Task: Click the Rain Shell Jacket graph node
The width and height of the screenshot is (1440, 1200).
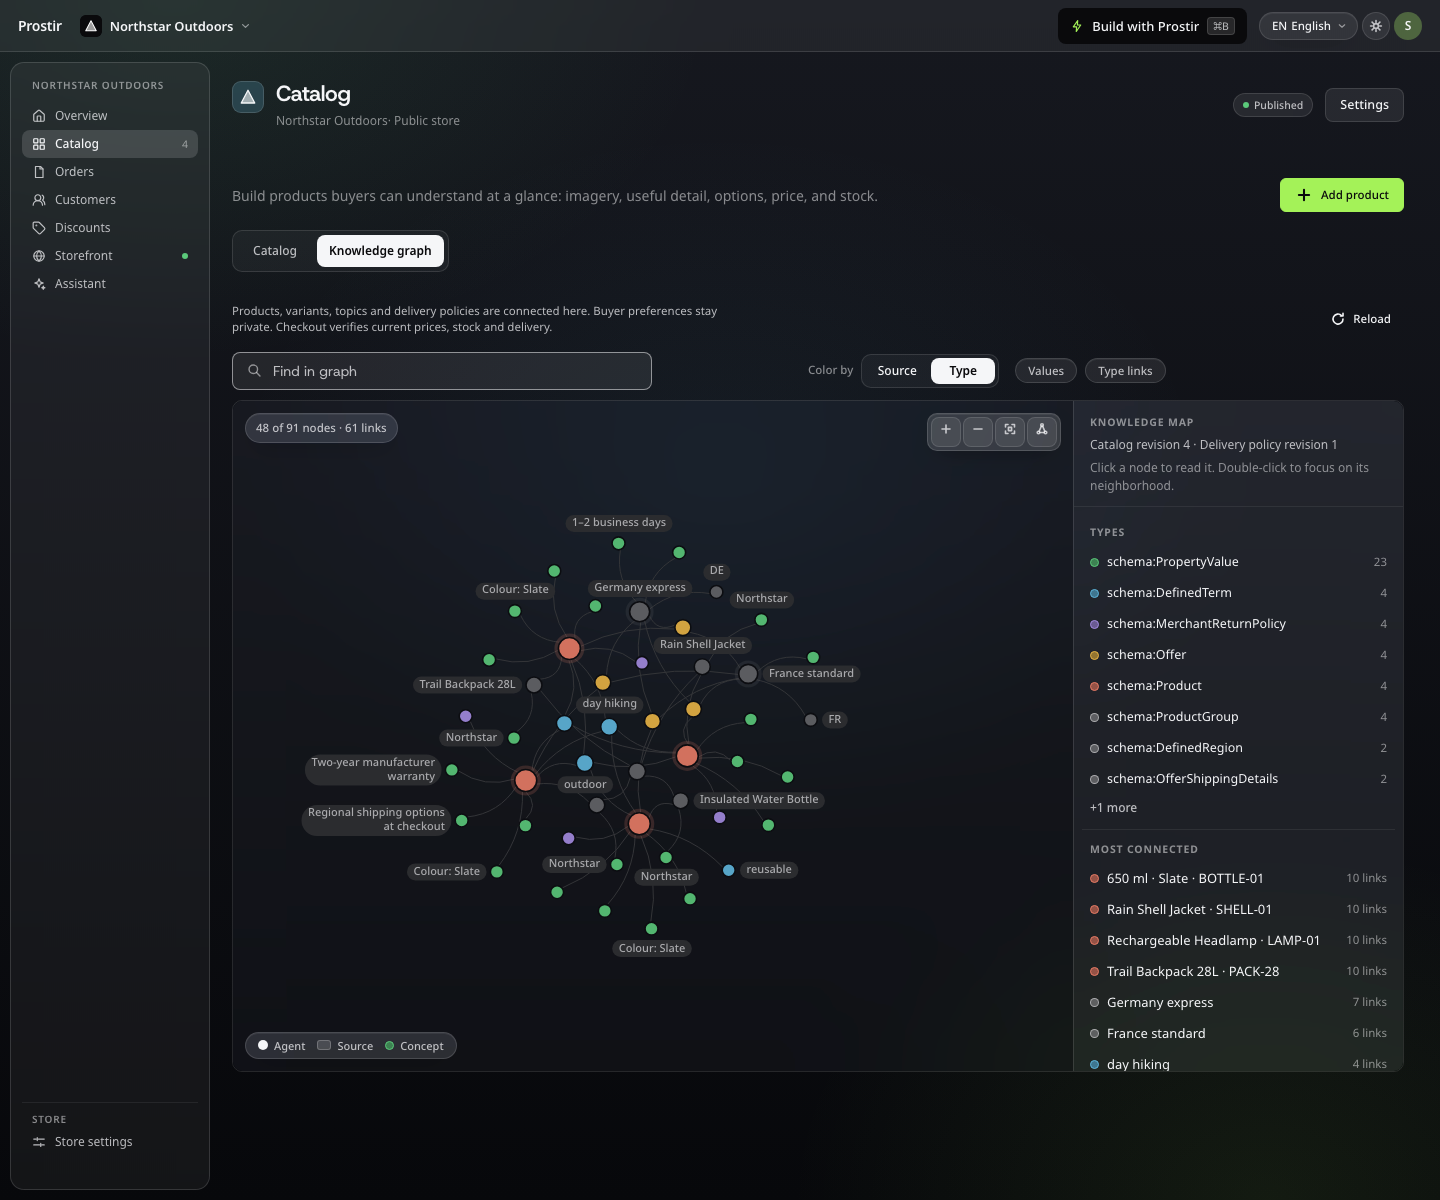Action: [x=702, y=667]
